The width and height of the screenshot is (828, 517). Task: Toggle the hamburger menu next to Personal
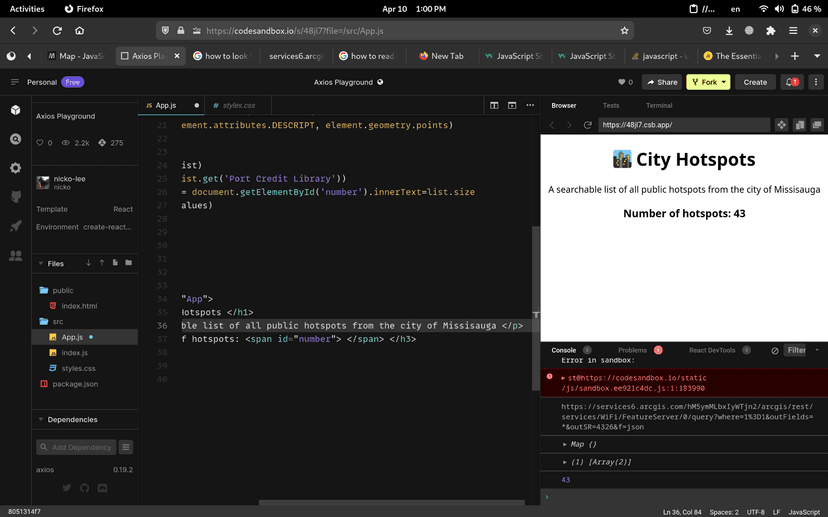click(x=14, y=82)
